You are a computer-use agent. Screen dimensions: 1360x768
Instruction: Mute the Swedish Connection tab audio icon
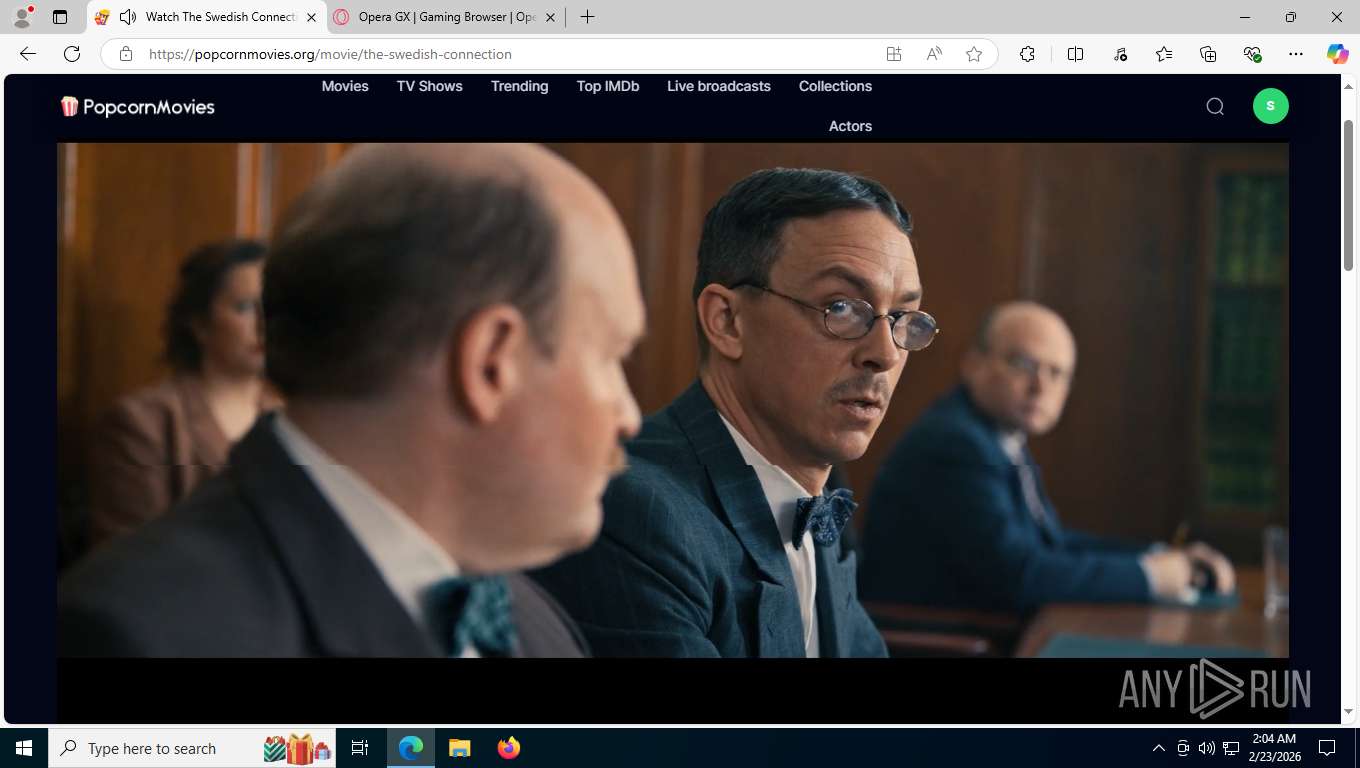click(x=127, y=17)
